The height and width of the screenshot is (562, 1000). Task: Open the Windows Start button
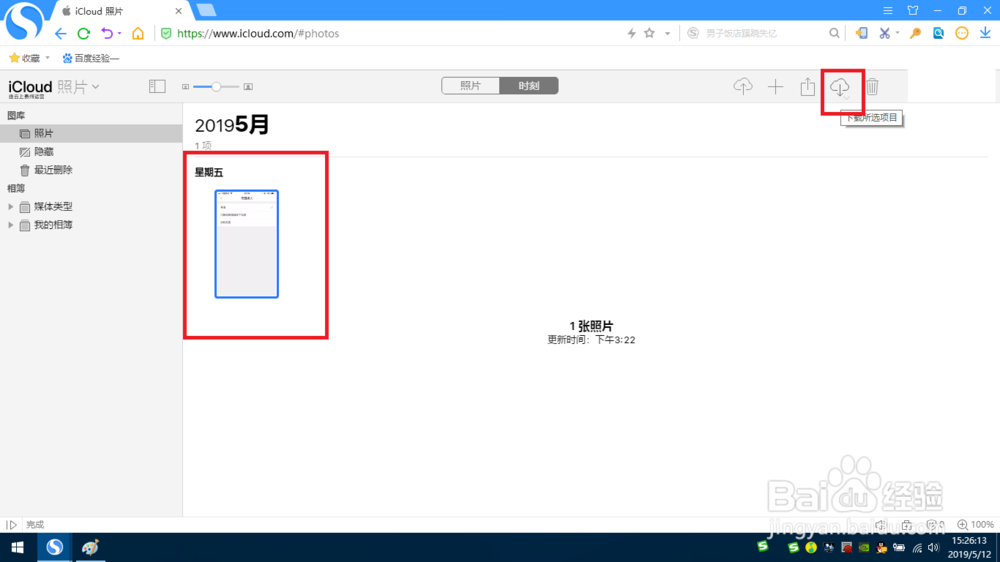(x=18, y=547)
